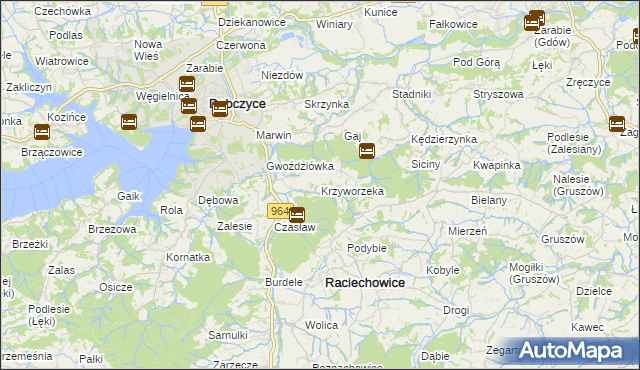Click the hotel icon below Zarabie label
Viewport: 640px width, 370px height.
187,84
